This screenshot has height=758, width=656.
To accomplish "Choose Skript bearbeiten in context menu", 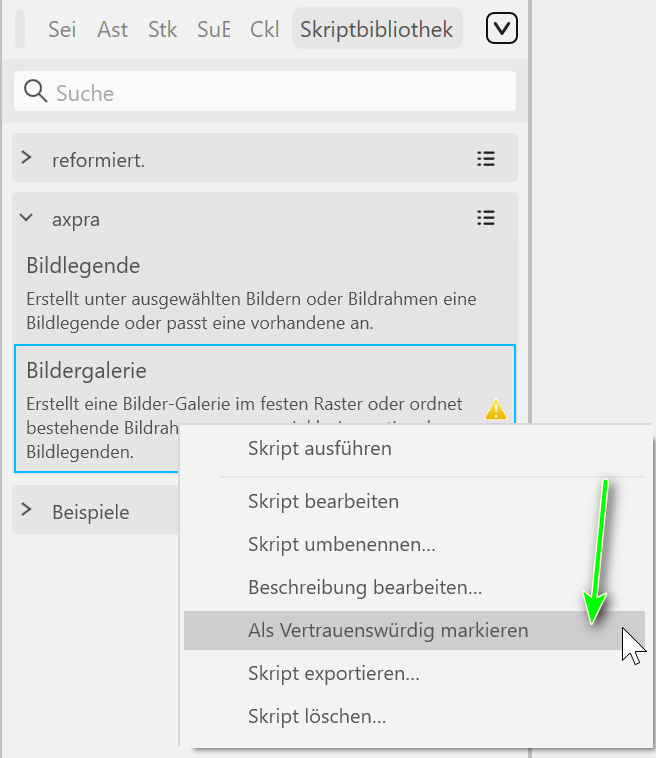I will 414,501.
